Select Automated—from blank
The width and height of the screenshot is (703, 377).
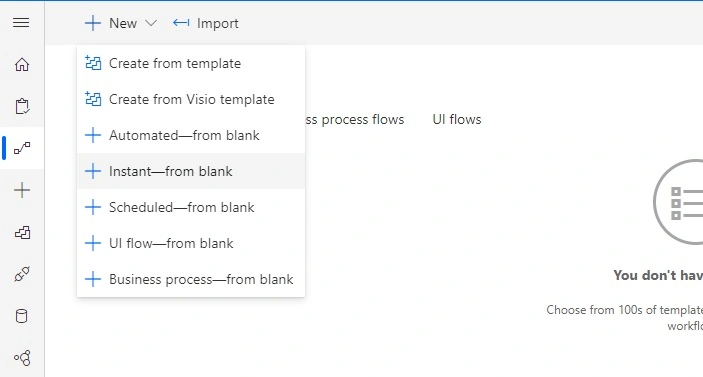(191, 135)
